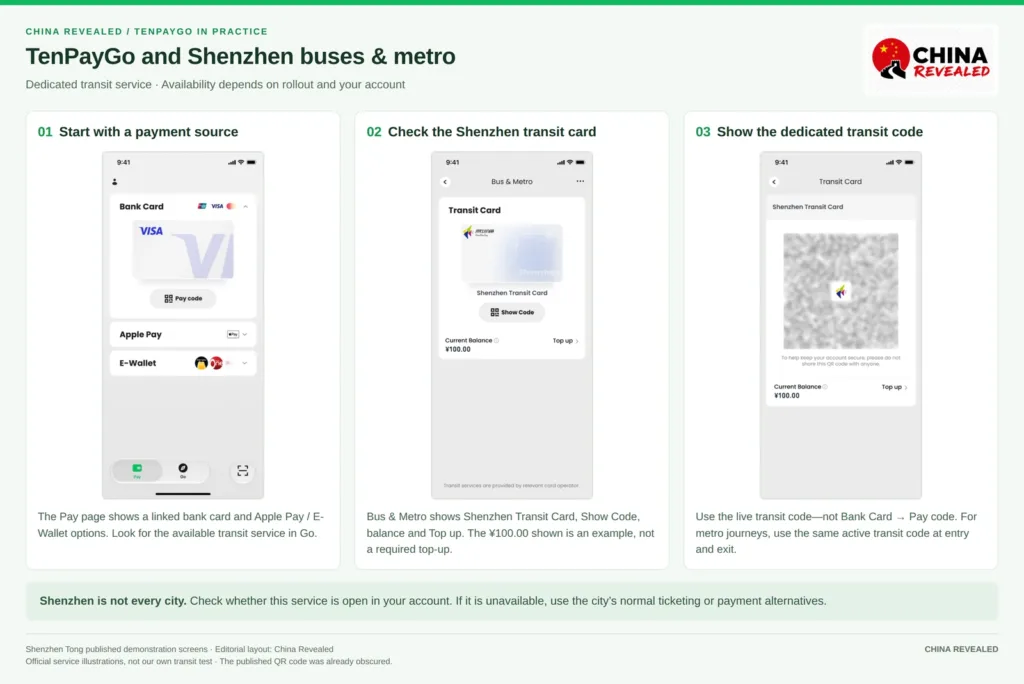Viewport: 1024px width, 684px height.
Task: Click the China Revealed logo
Action: (x=931, y=59)
